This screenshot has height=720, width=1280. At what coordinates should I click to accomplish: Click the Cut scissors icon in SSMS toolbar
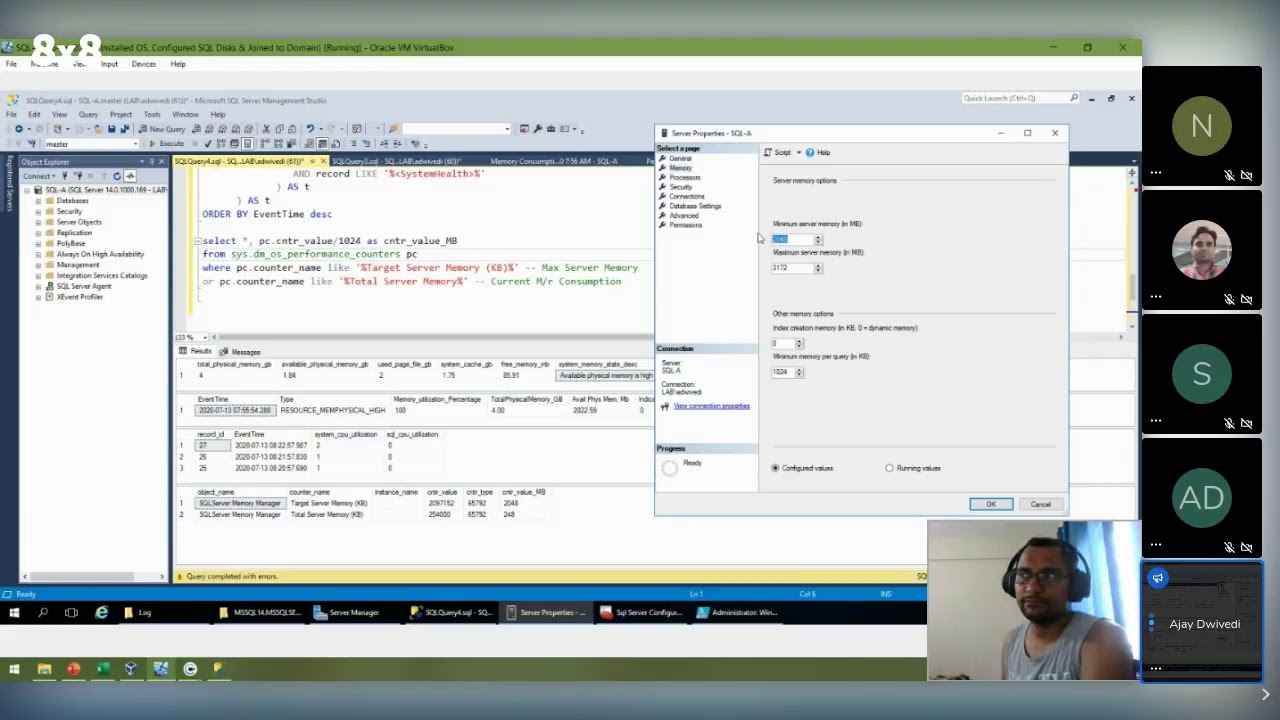click(x=266, y=129)
